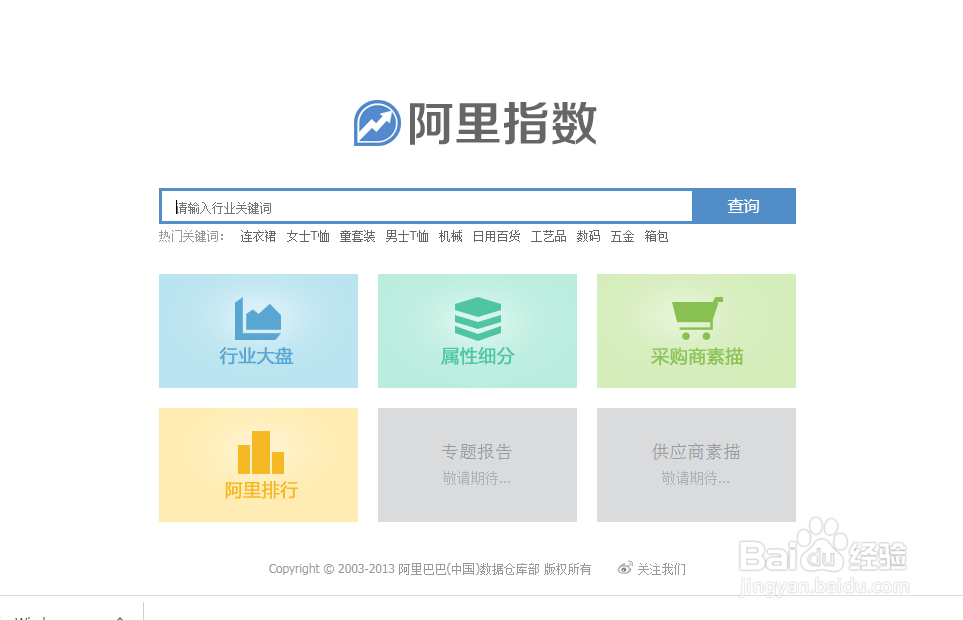Select the 女士T恤 keyword link
The height and width of the screenshot is (620, 963).
307,236
